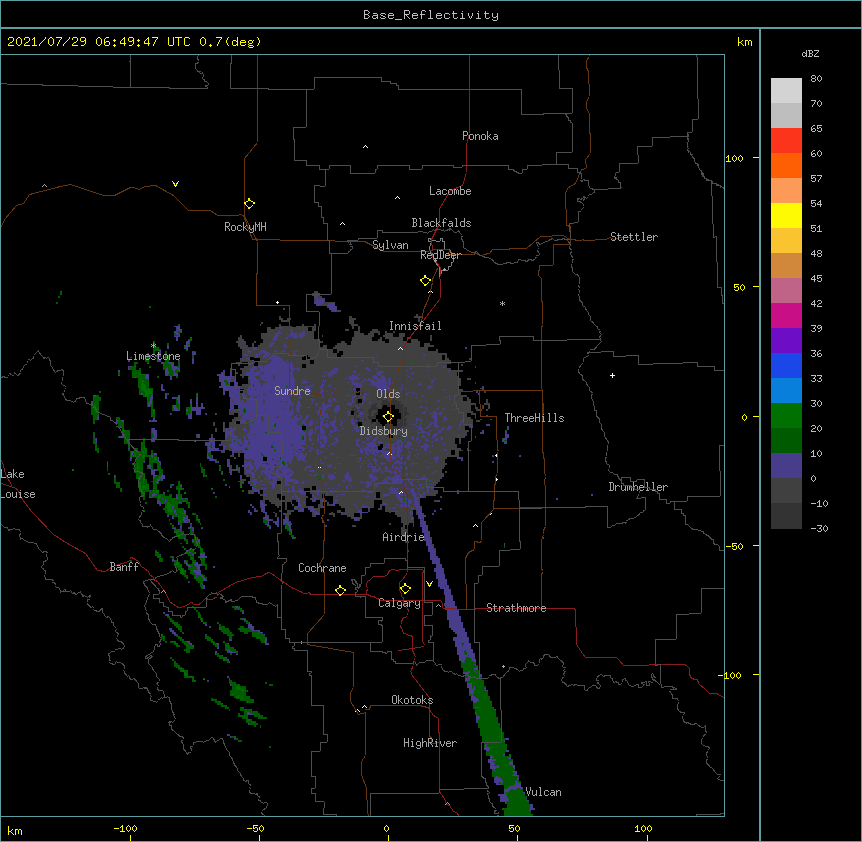
Task: Click the ThreeHills label
Action: coord(534,418)
